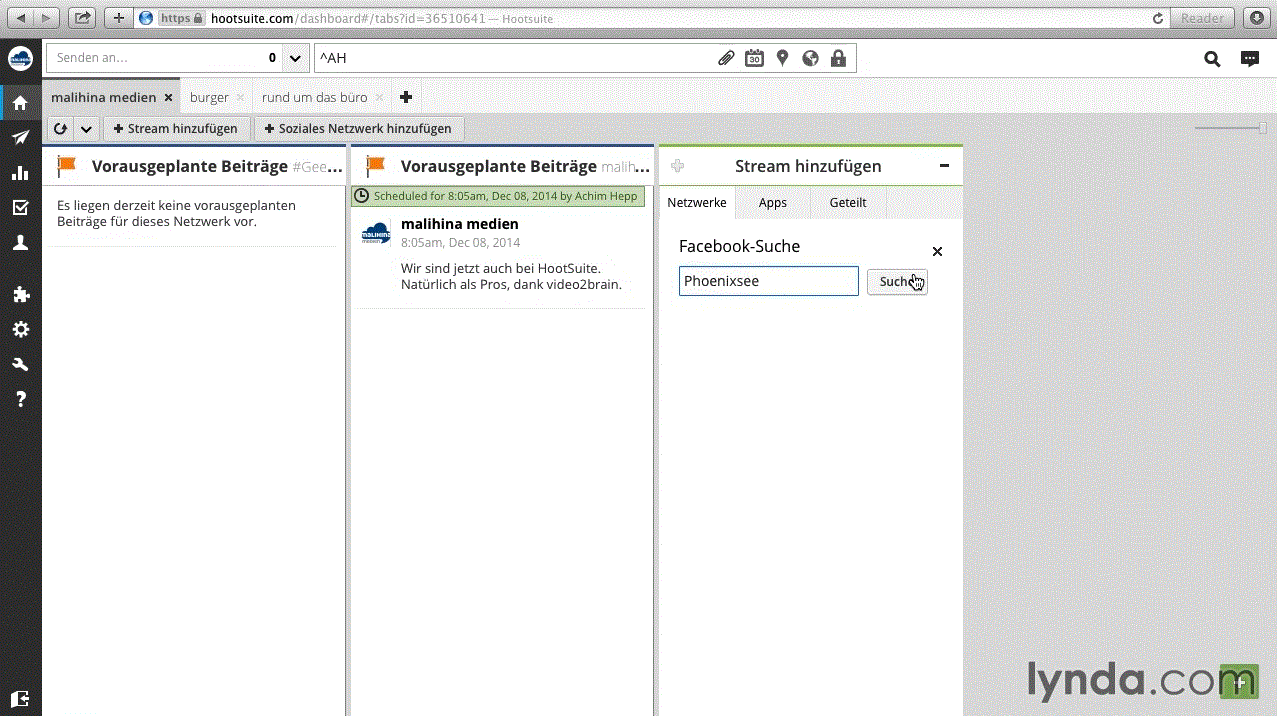Click the 8:05am, Dec 08, 2014 timestamp
Screen dimensions: 1277x716
tap(460, 243)
